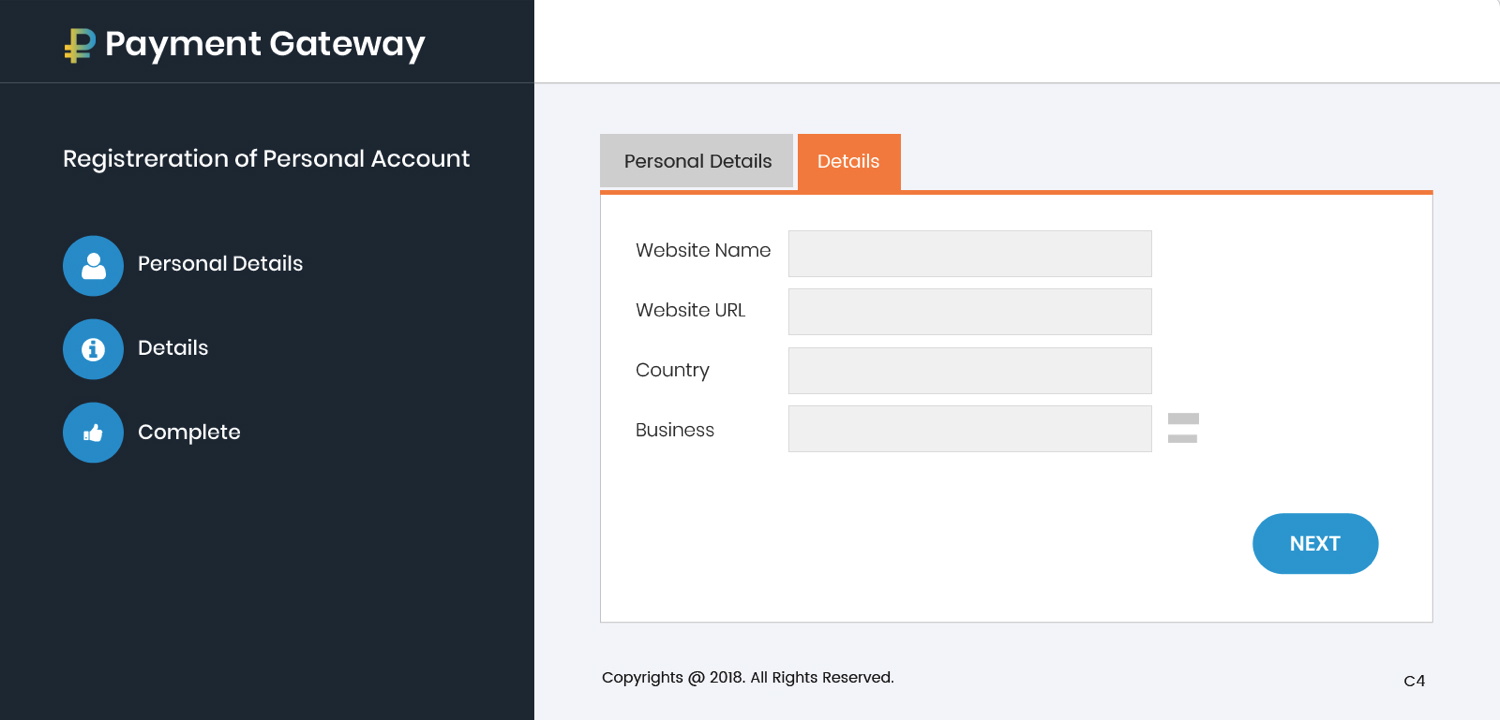
Task: Click the Copyrights 2018 footer text
Action: point(747,678)
